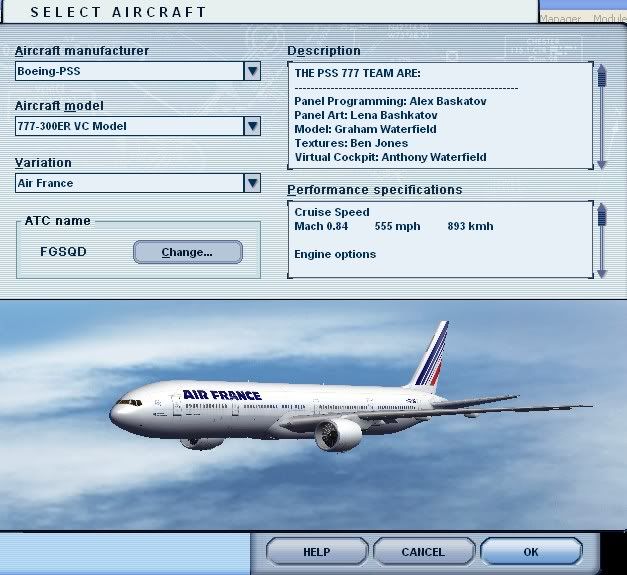Open the Aircraft model dropdown arrow

[x=252, y=126]
